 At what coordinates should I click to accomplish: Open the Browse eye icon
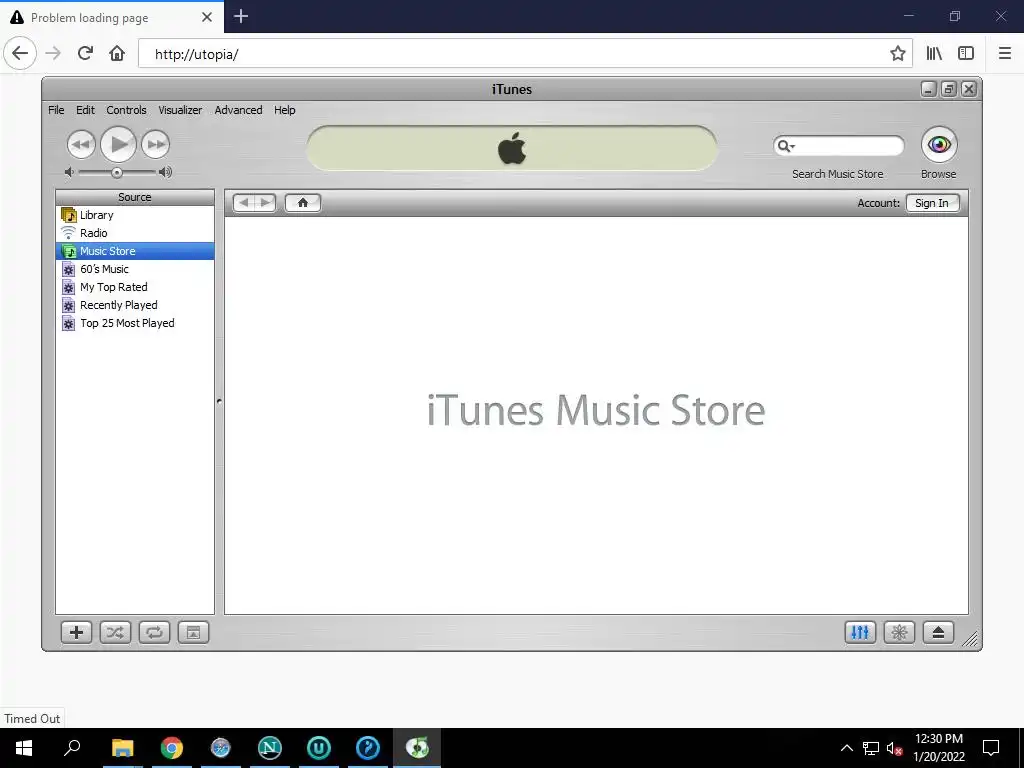(x=939, y=144)
